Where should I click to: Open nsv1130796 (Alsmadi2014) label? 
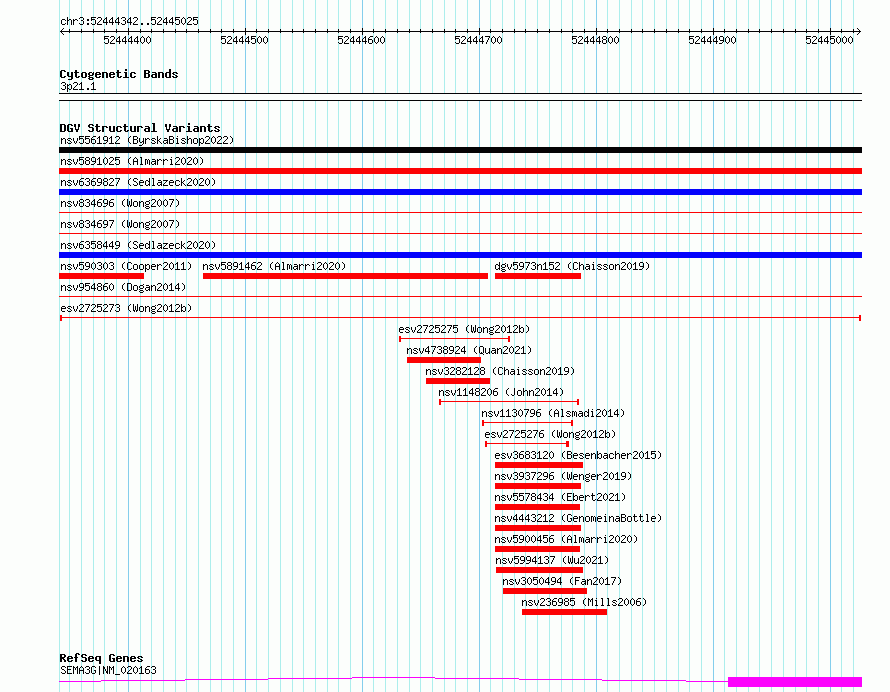click(x=553, y=413)
